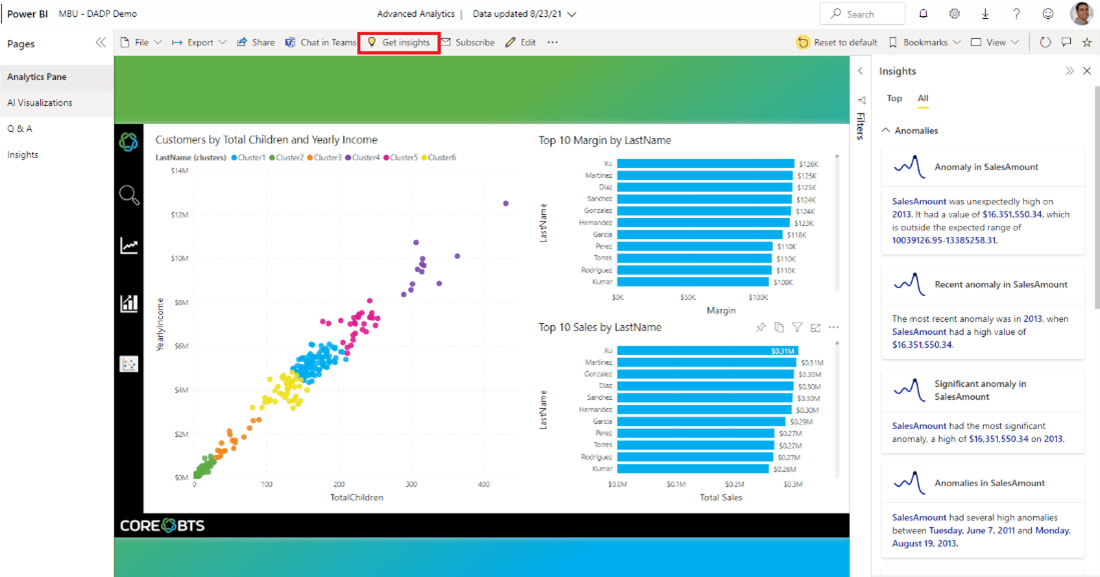Refresh the report visuals
This screenshot has height=577, width=1100.
[x=1045, y=43]
